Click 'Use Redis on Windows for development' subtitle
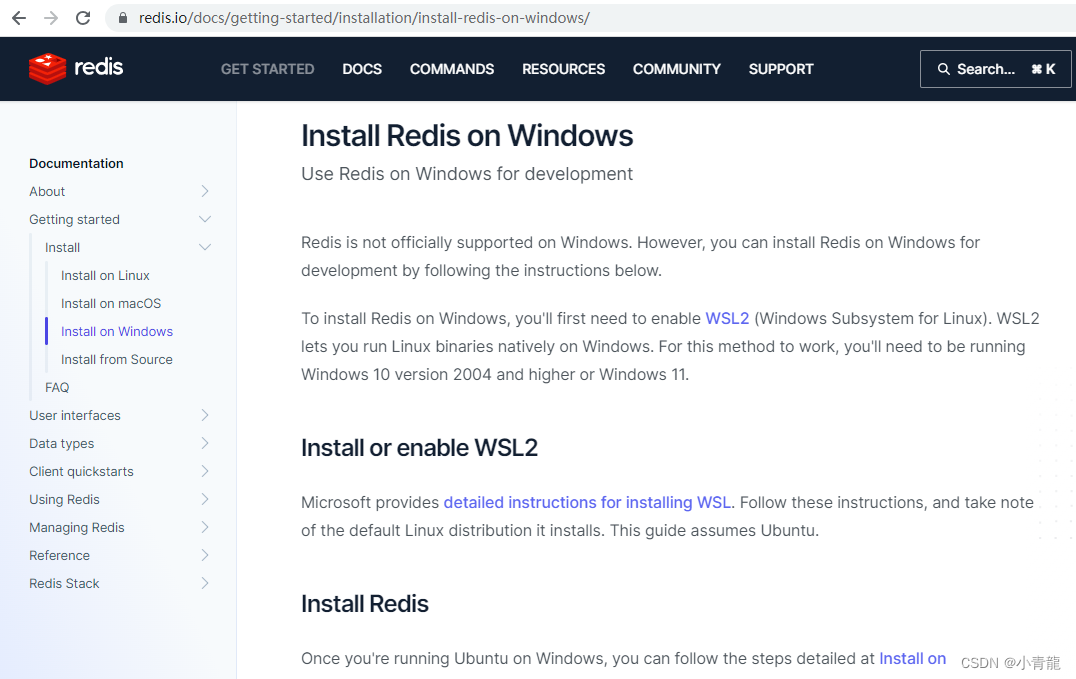The height and width of the screenshot is (679, 1076). 467,174
